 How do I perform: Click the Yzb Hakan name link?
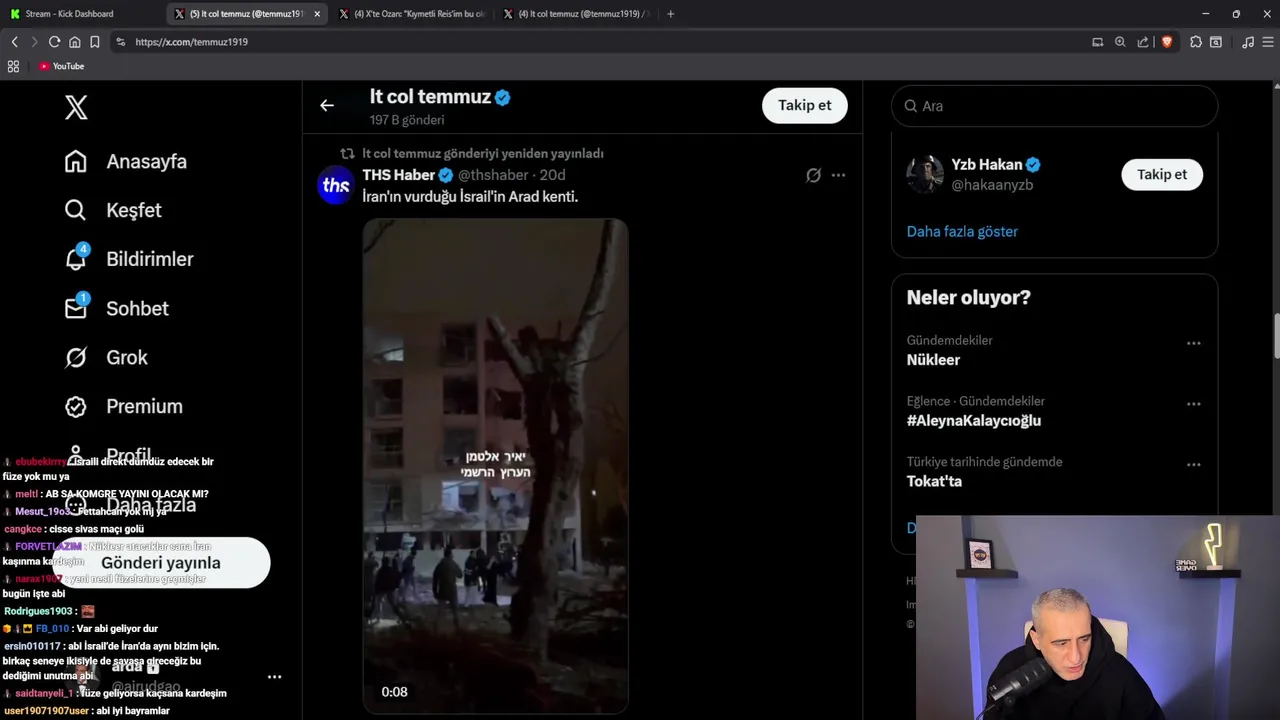coord(987,164)
